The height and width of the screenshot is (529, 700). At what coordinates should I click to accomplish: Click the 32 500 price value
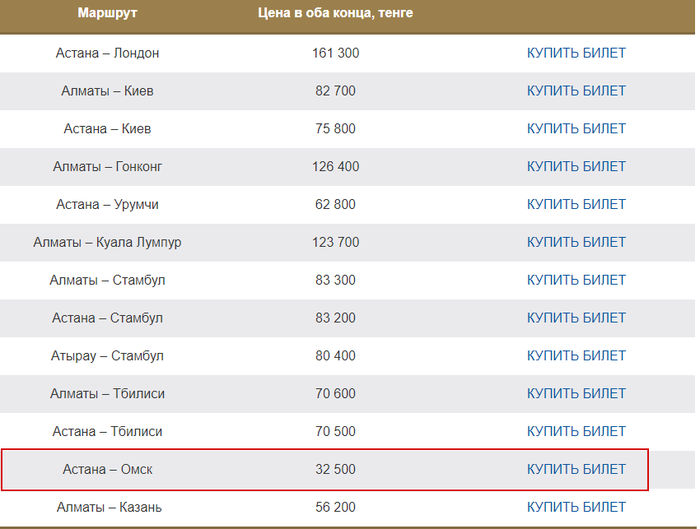tap(335, 470)
